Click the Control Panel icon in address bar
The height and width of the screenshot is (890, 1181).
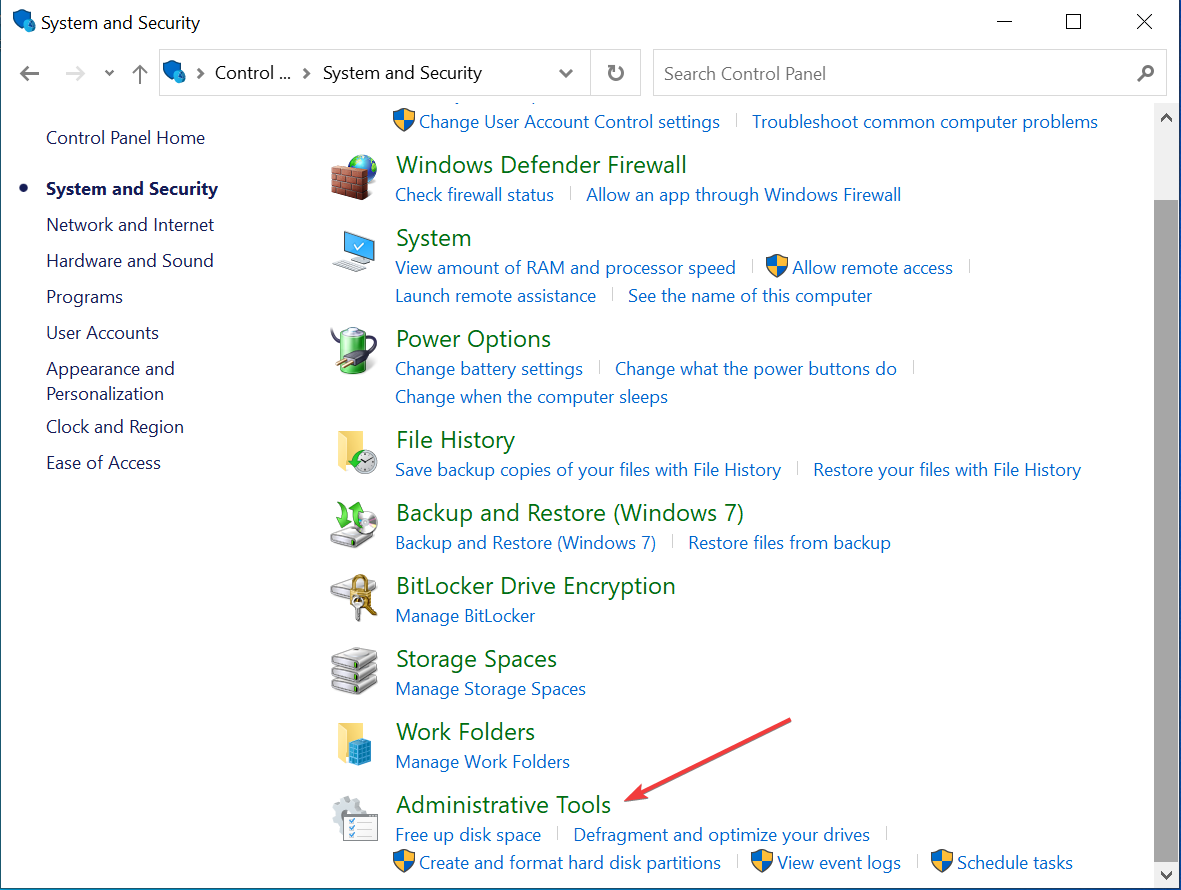click(x=174, y=72)
